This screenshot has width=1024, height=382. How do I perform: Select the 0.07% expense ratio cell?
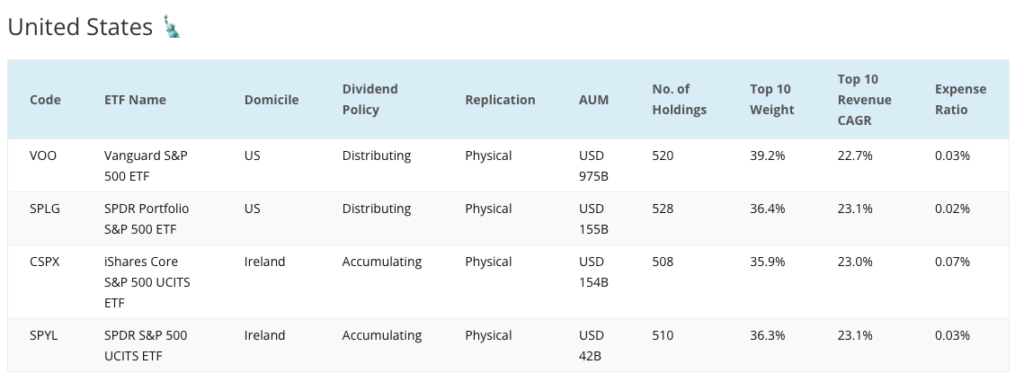[x=953, y=261]
